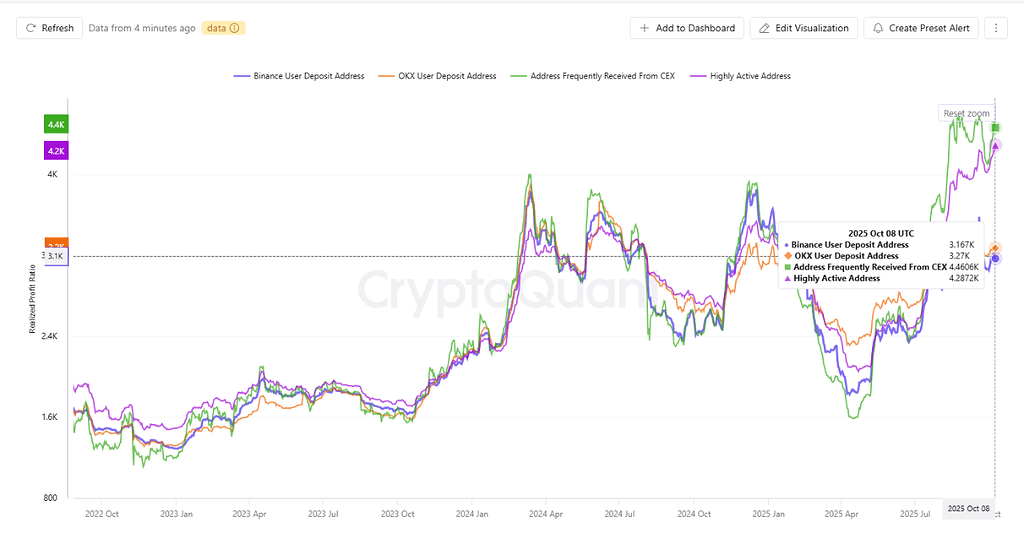Click the Add to Dashboard button

click(x=687, y=28)
